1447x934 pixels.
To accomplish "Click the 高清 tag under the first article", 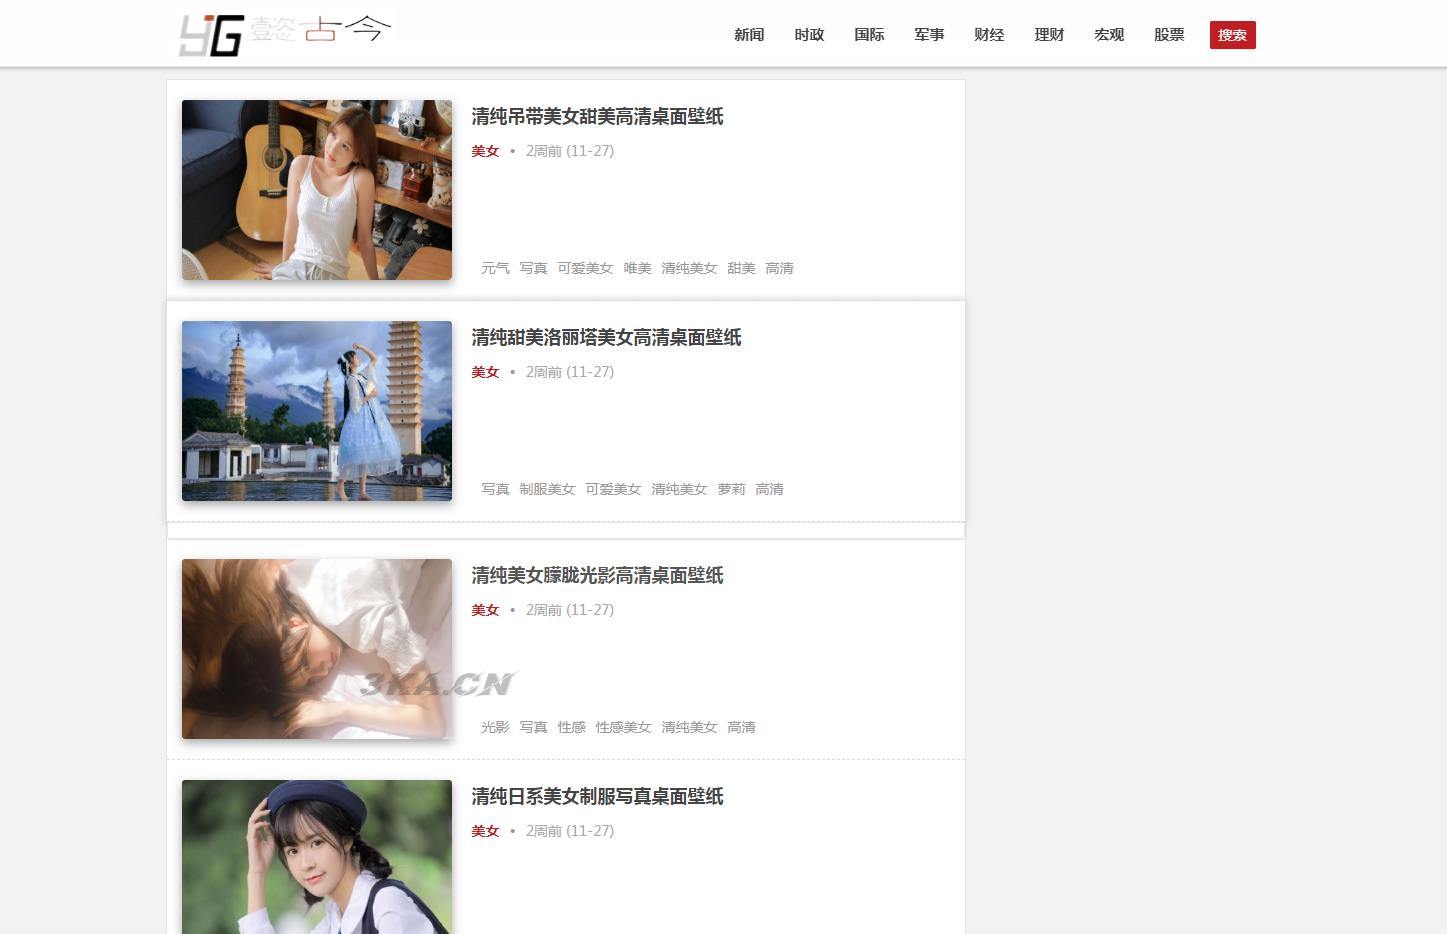I will tap(779, 268).
